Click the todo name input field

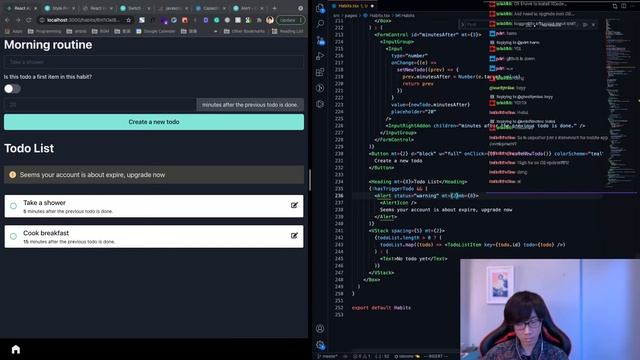pos(154,62)
